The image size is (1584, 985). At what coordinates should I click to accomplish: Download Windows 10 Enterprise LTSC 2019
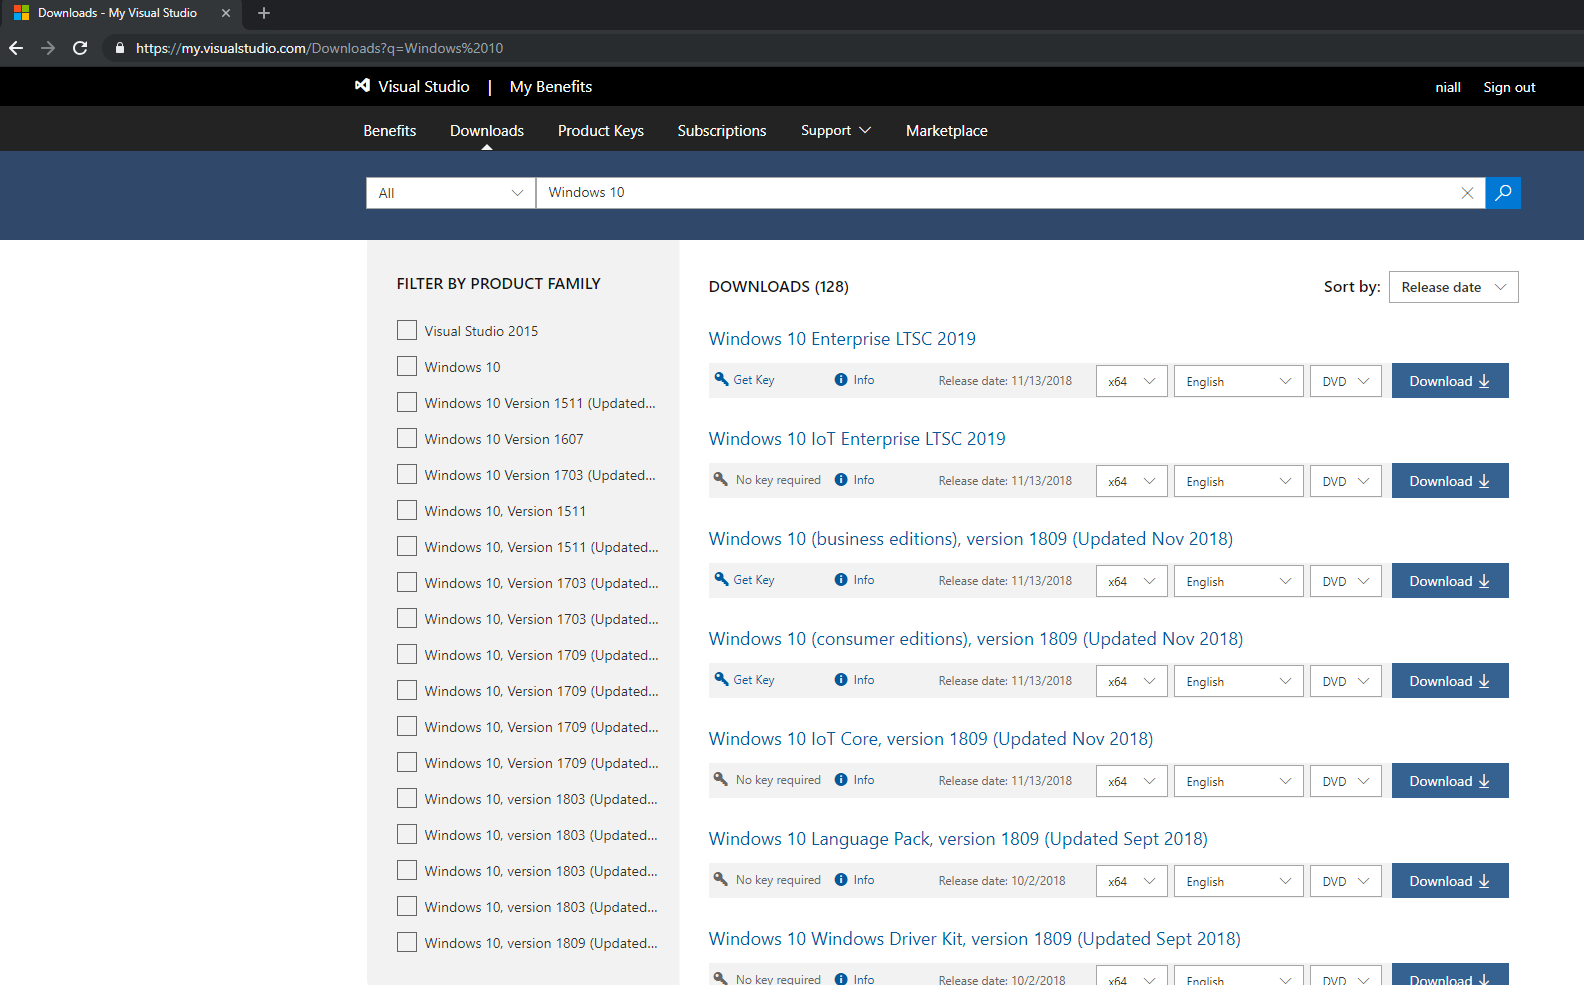[1450, 381]
